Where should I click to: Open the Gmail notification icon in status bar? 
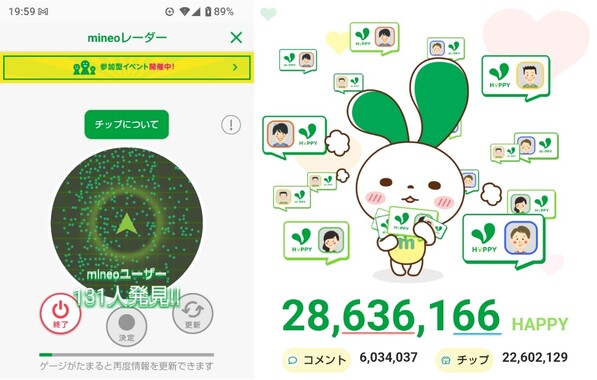pyautogui.click(x=43, y=12)
